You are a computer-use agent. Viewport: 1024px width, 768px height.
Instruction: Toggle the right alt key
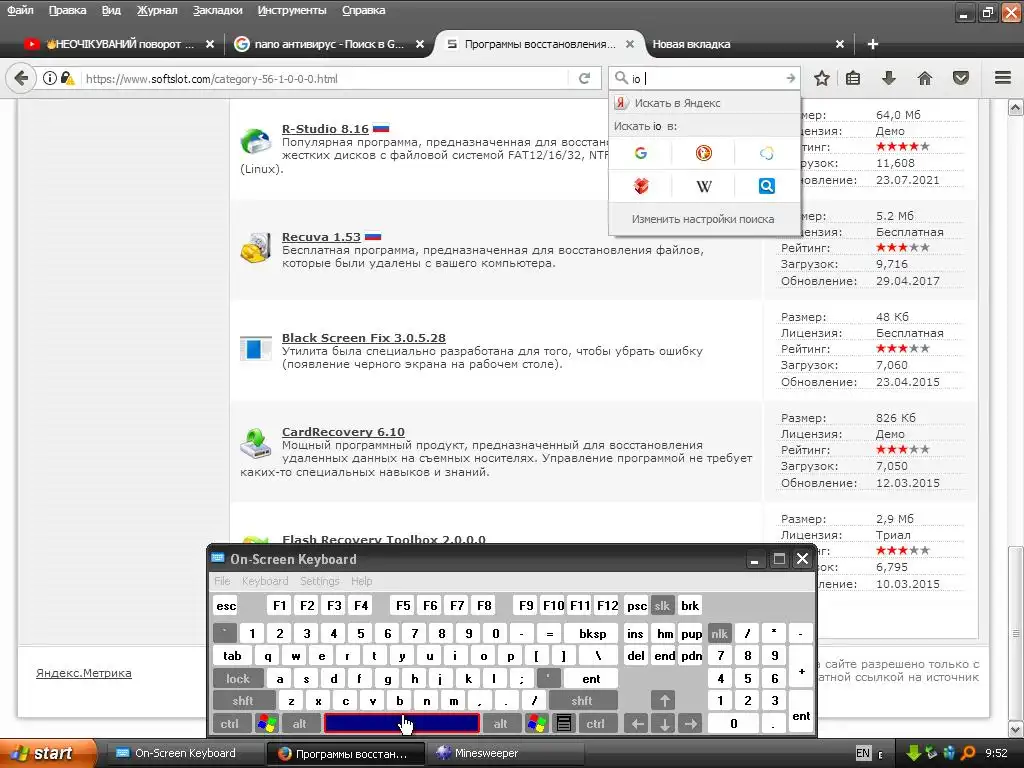coord(500,724)
